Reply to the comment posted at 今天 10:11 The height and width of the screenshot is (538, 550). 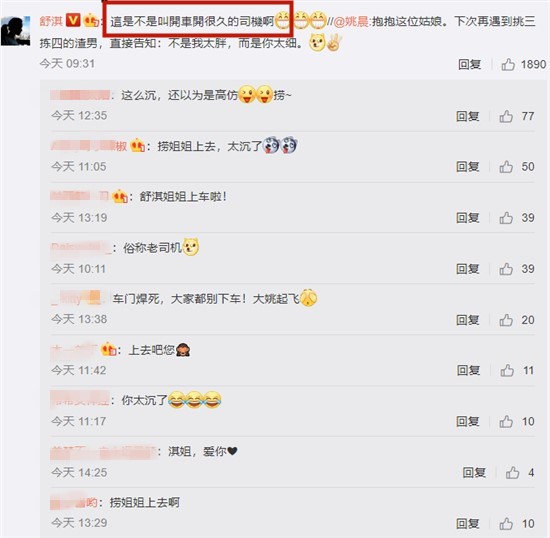(x=468, y=269)
